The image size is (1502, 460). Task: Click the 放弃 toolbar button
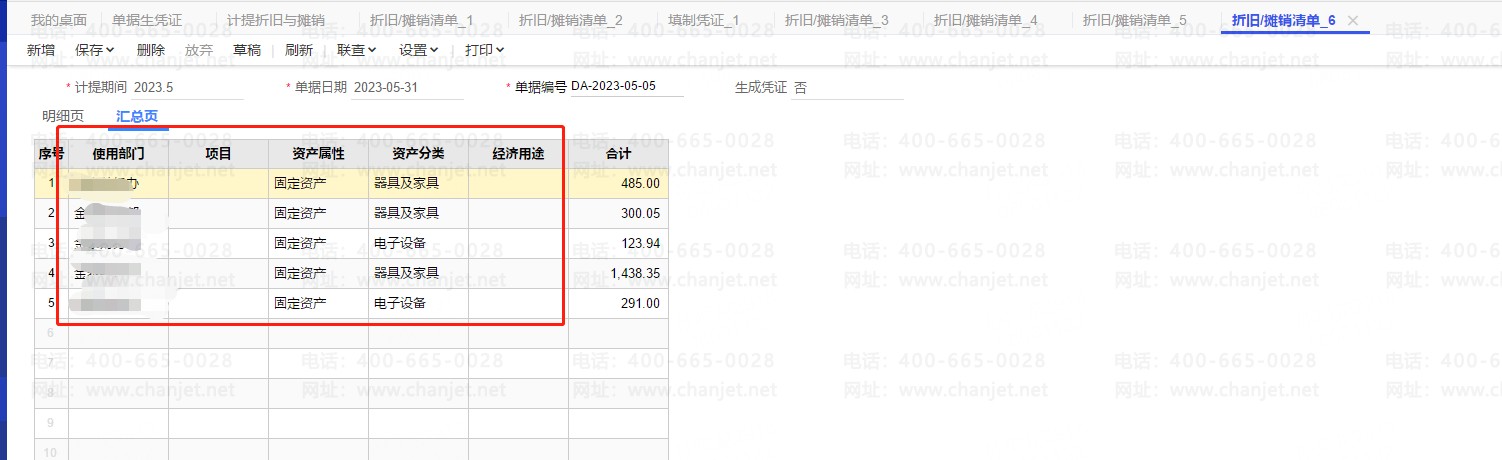pos(199,49)
